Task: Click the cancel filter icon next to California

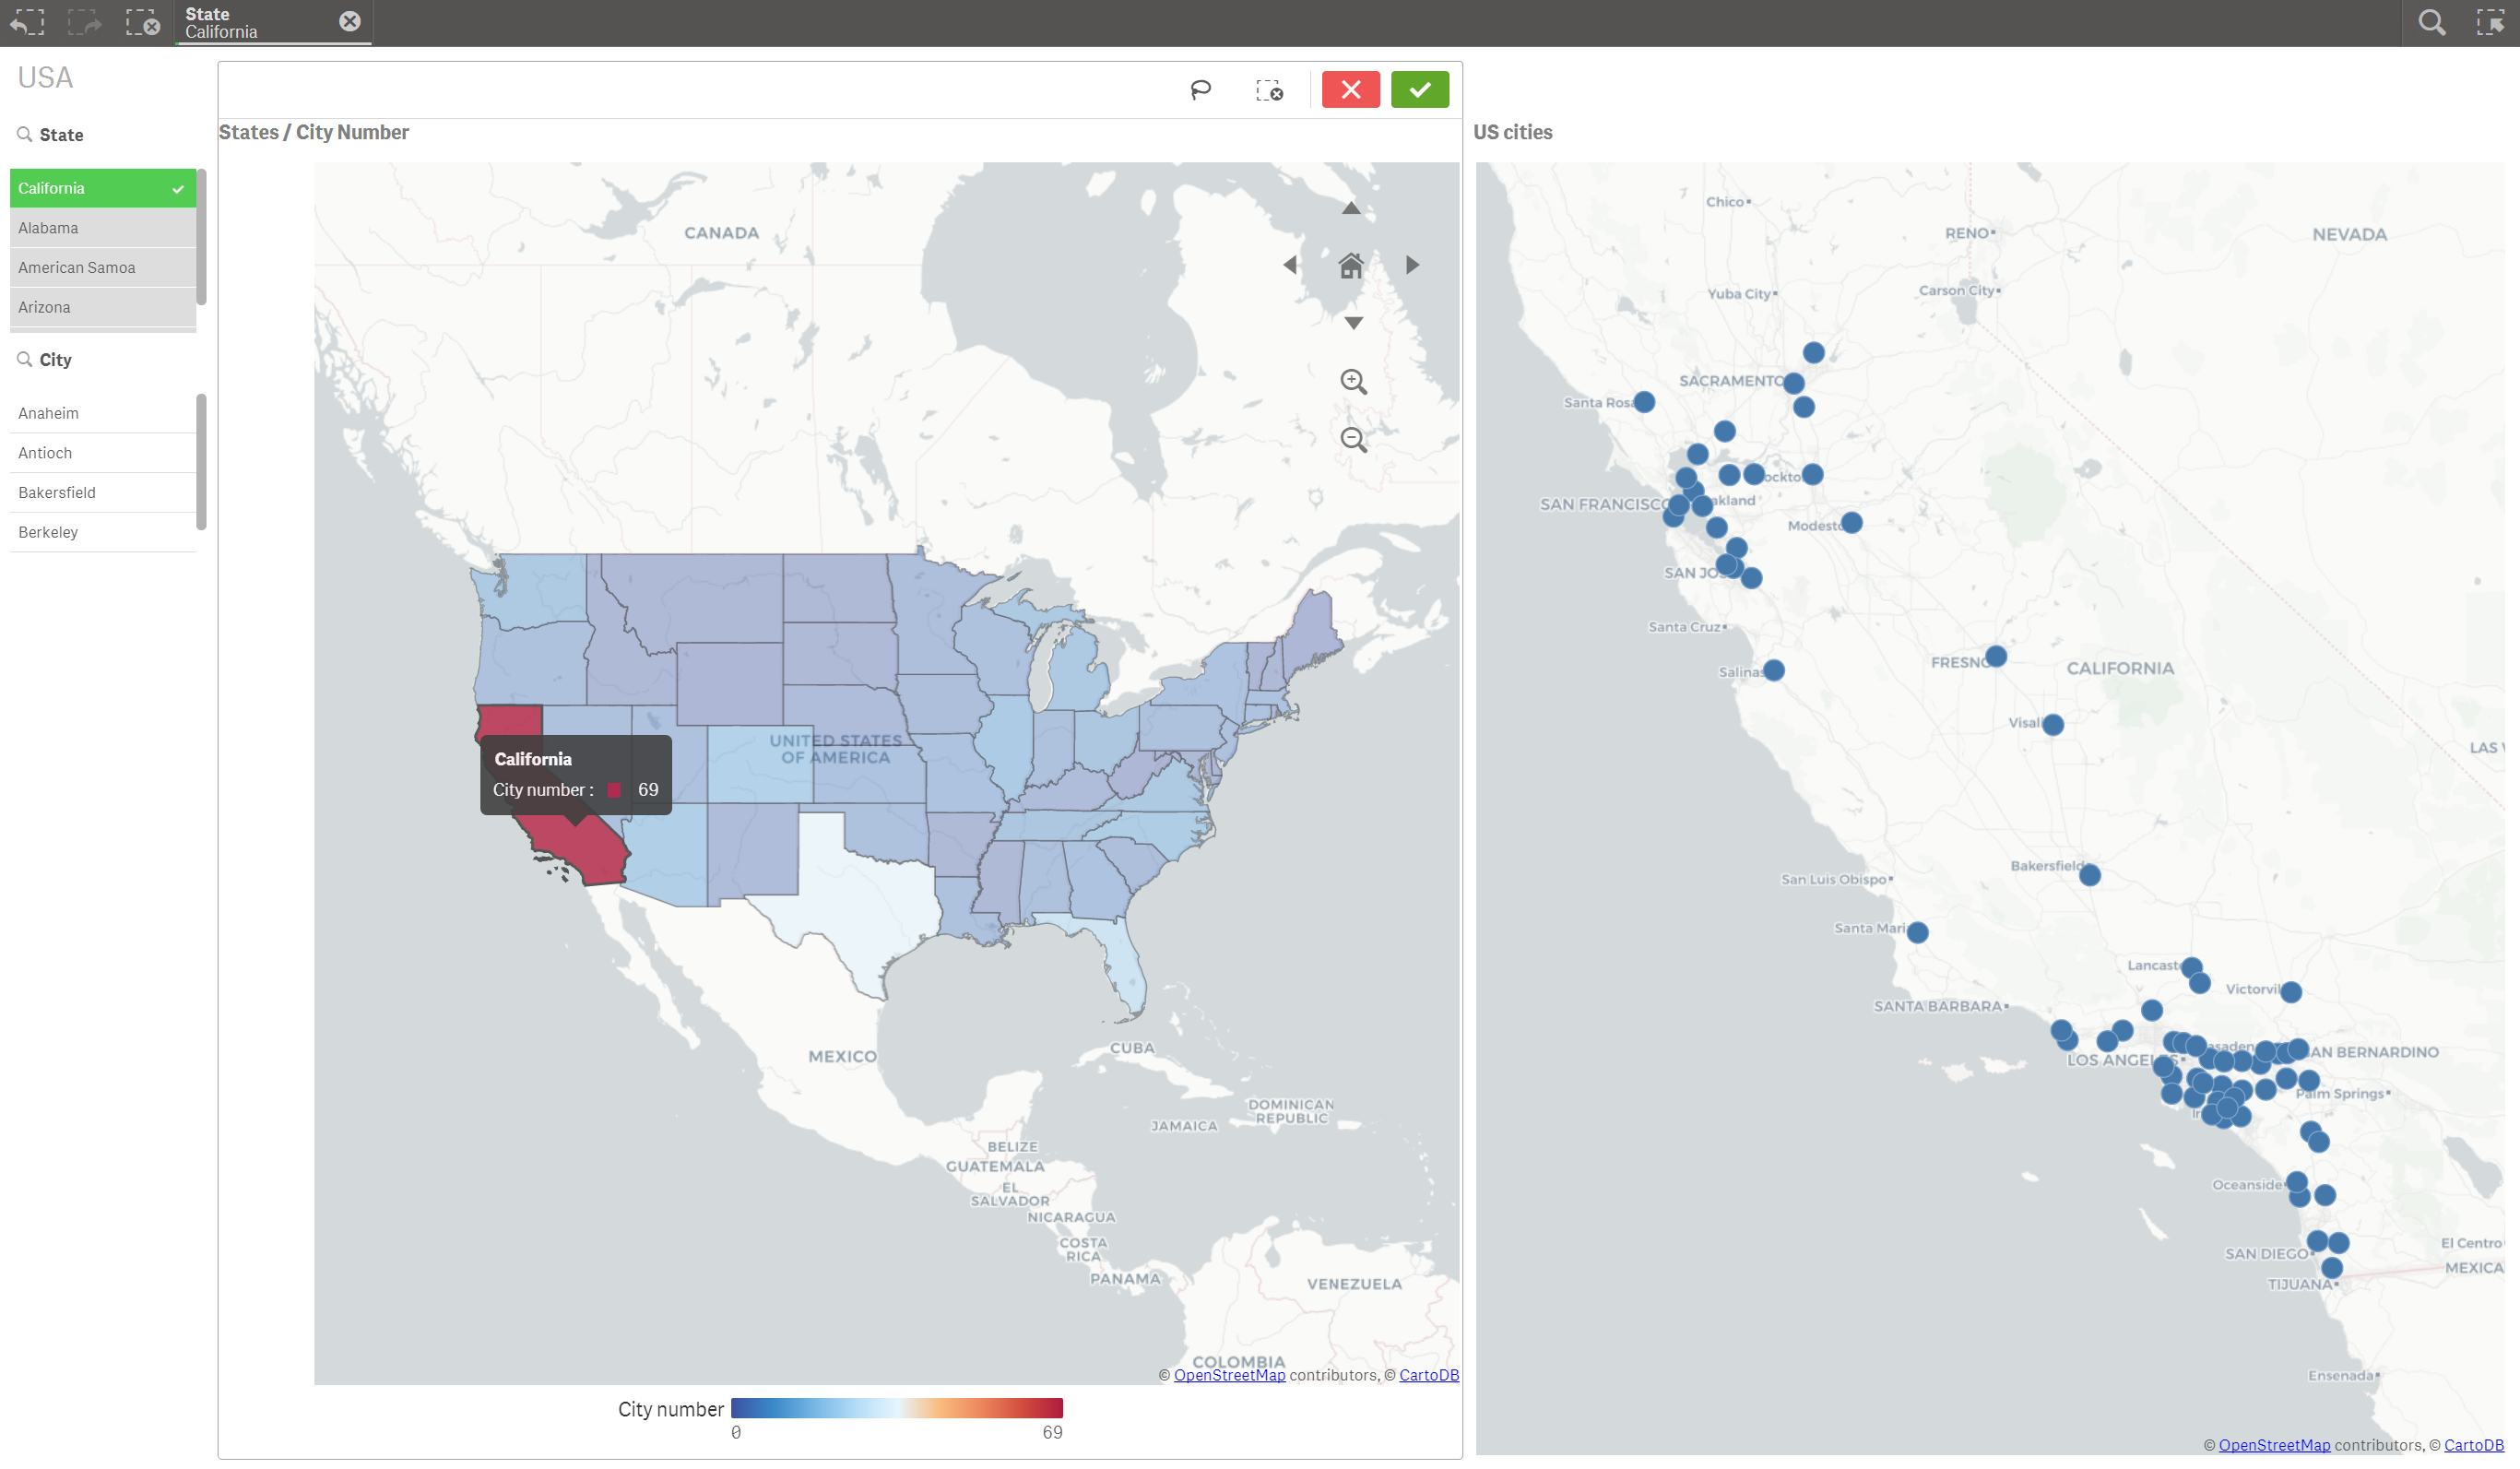Action: 348,21
